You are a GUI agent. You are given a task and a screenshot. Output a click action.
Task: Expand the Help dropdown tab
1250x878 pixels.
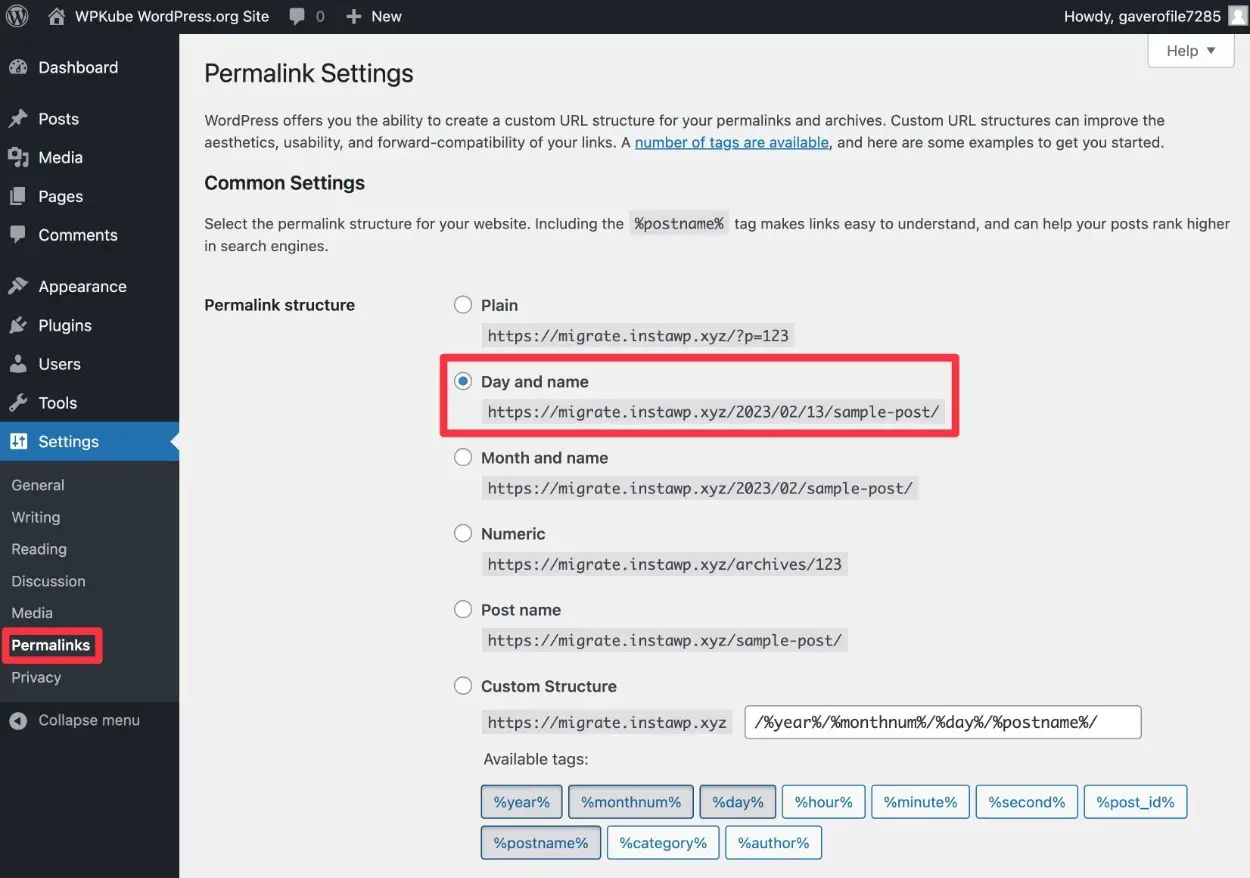[x=1190, y=51]
